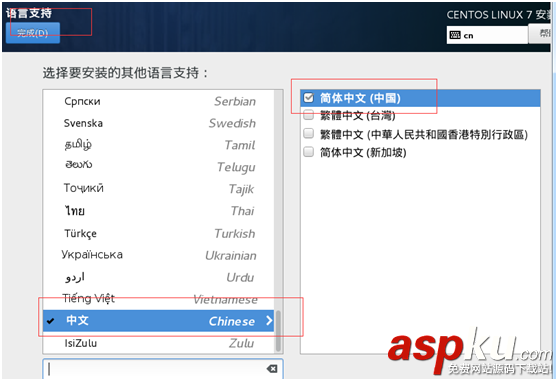Screen dimensions: 558x381
Task: Uncheck 简体中文 (中国) checkbox
Action: tap(309, 97)
